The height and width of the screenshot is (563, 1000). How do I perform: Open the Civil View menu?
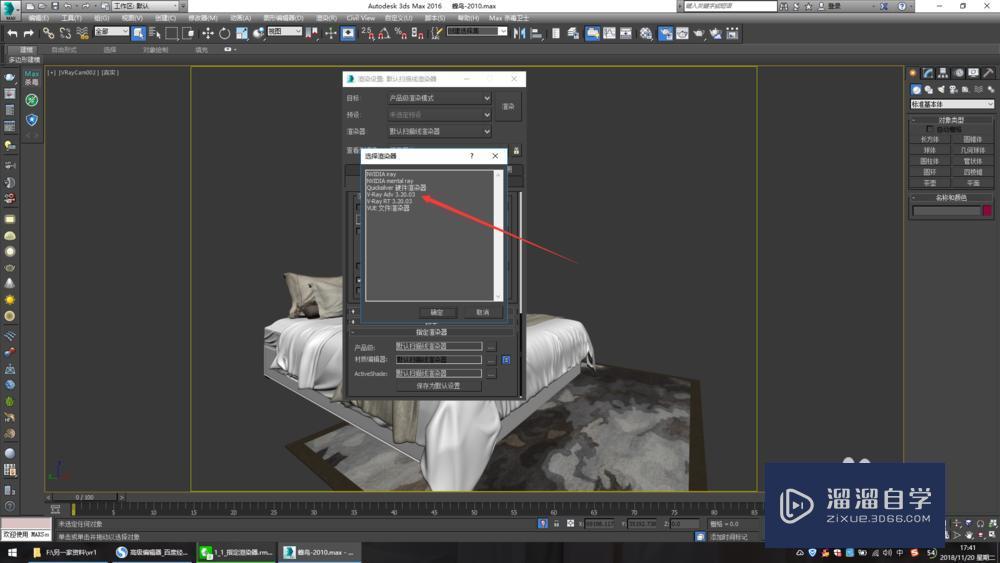pos(361,18)
